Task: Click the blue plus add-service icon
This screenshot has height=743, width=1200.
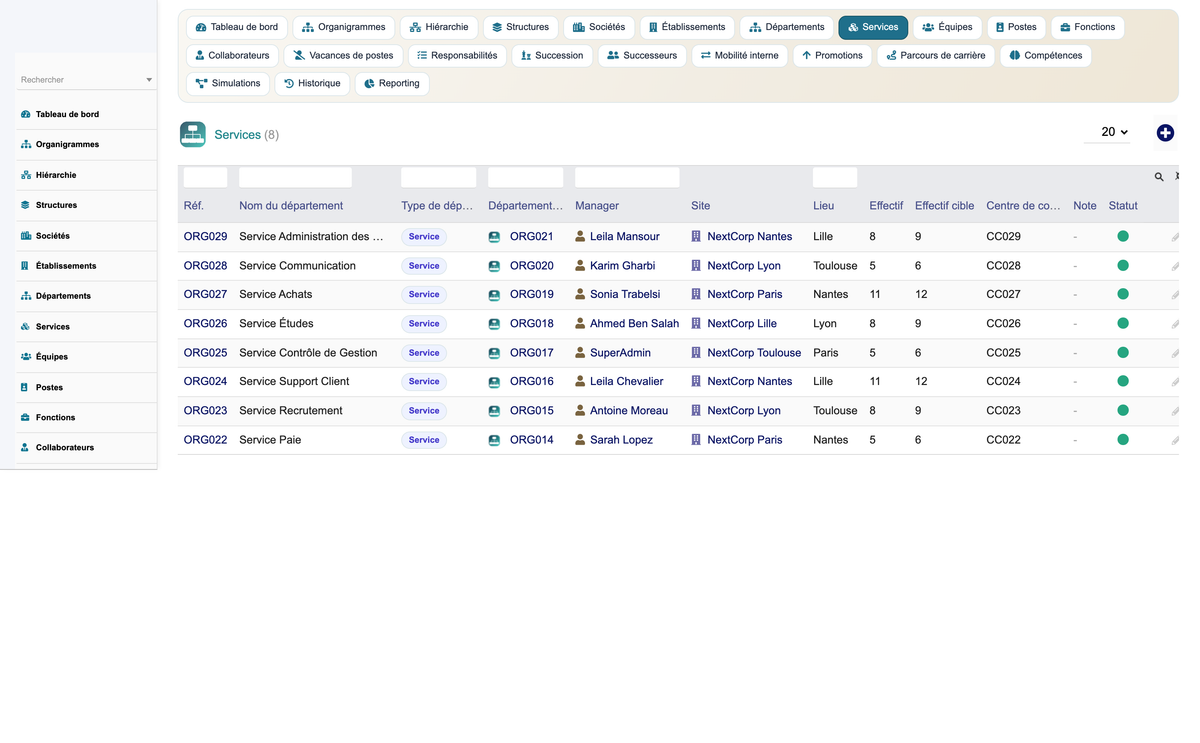Action: [x=1165, y=133]
